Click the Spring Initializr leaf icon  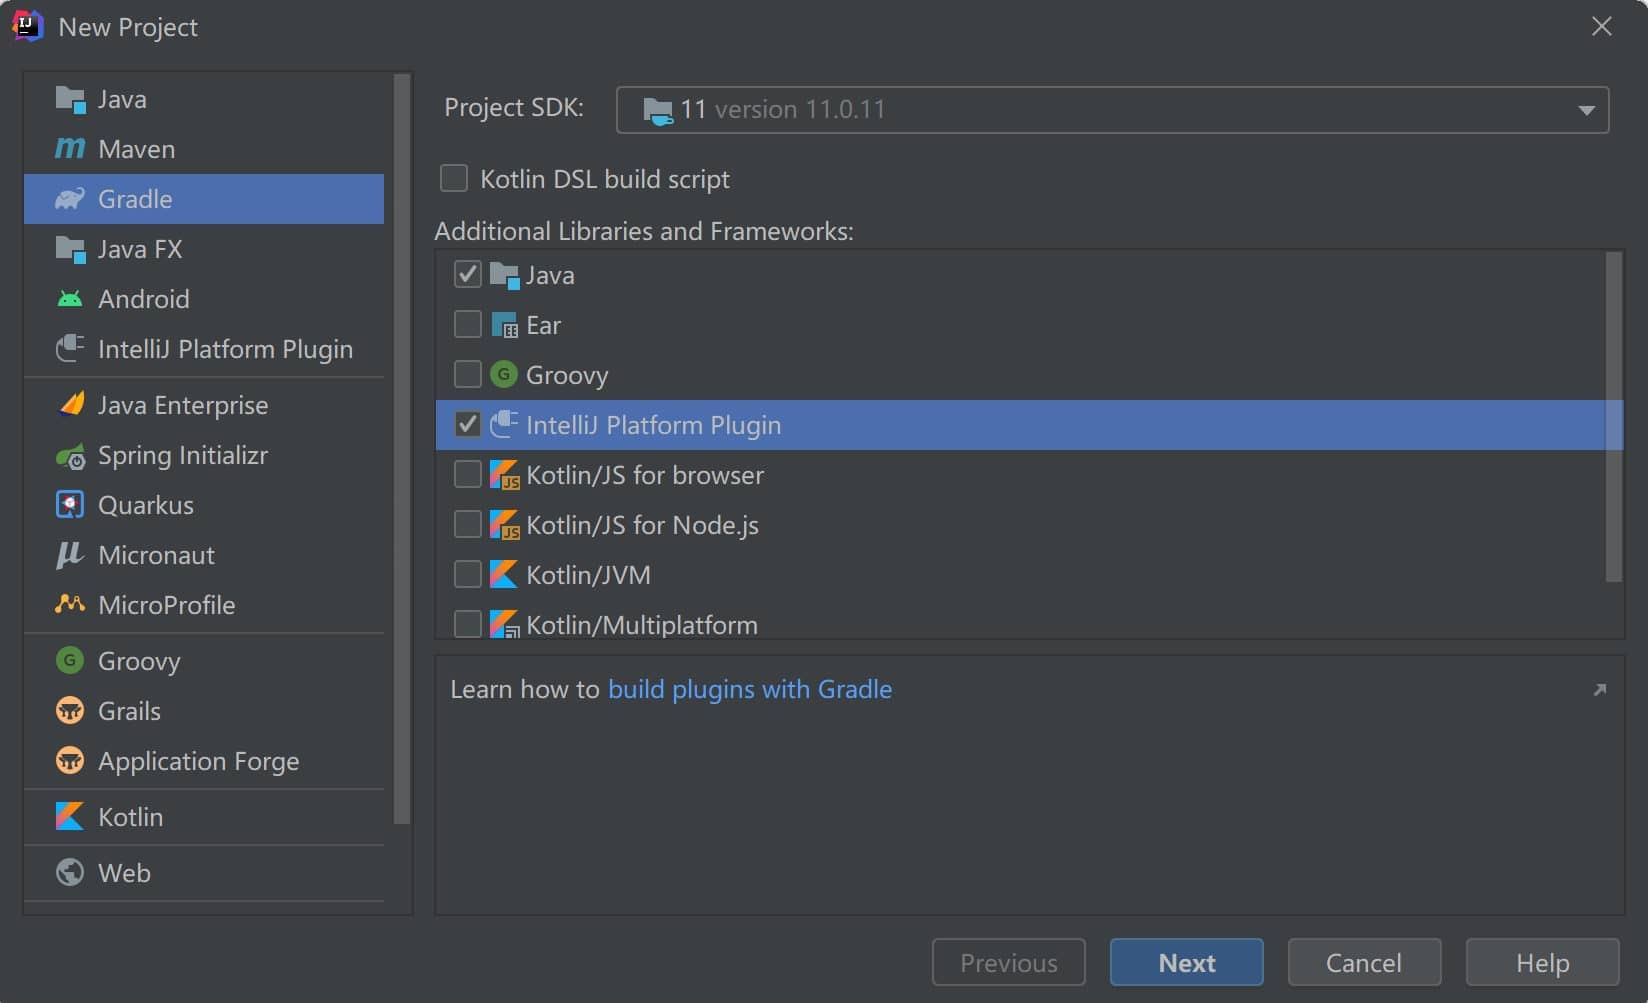tap(70, 456)
